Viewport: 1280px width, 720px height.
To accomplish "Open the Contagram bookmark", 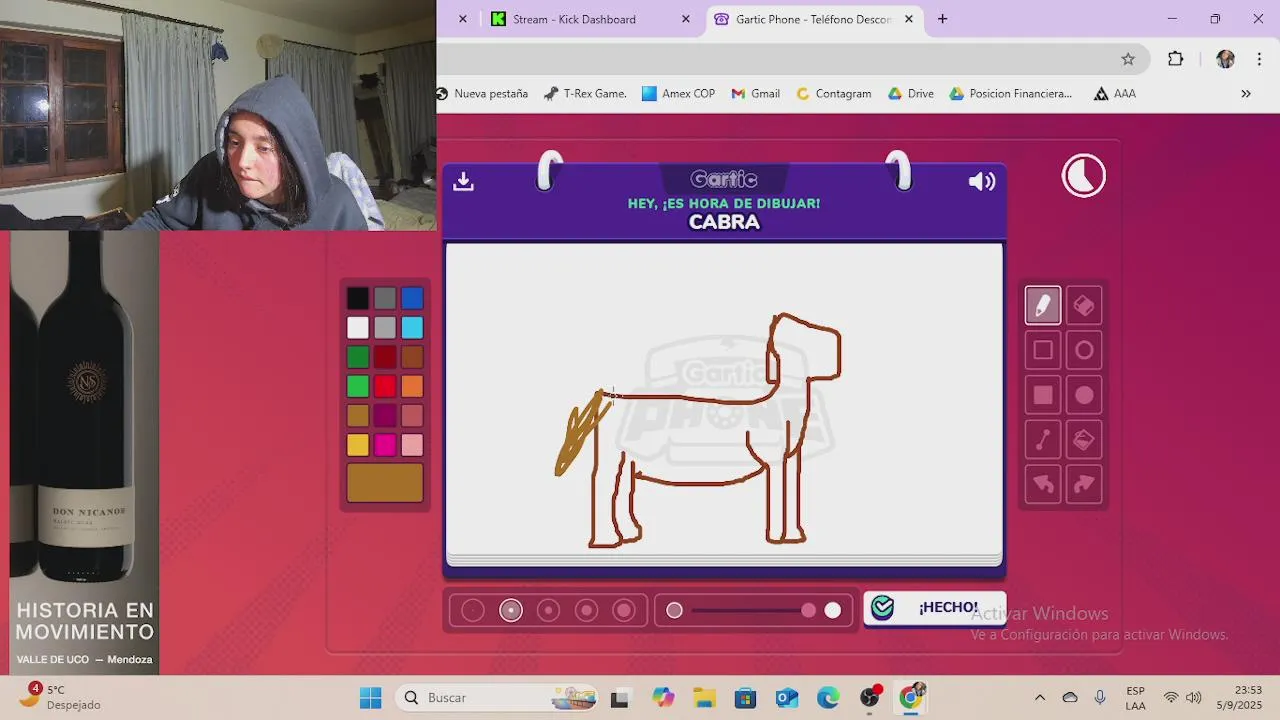I will (833, 93).
